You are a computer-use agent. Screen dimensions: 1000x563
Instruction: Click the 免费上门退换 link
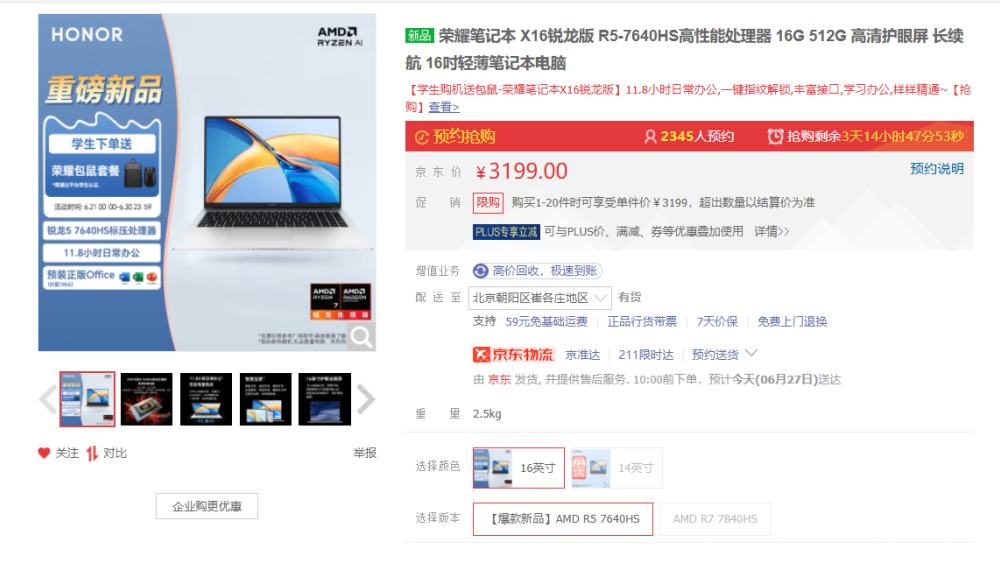coord(792,322)
